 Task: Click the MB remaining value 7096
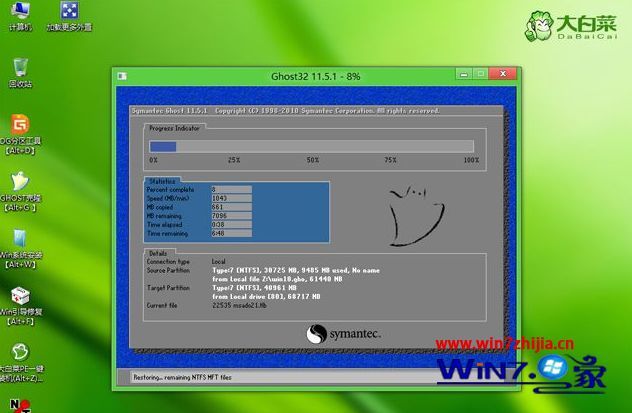tap(232, 216)
